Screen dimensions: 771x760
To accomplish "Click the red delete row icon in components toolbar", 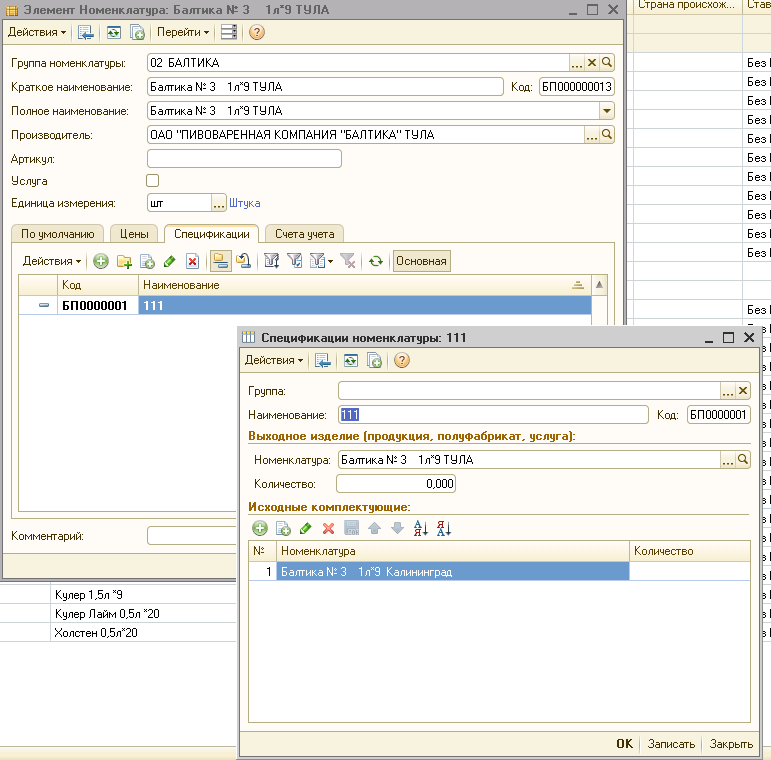I will pos(328,528).
